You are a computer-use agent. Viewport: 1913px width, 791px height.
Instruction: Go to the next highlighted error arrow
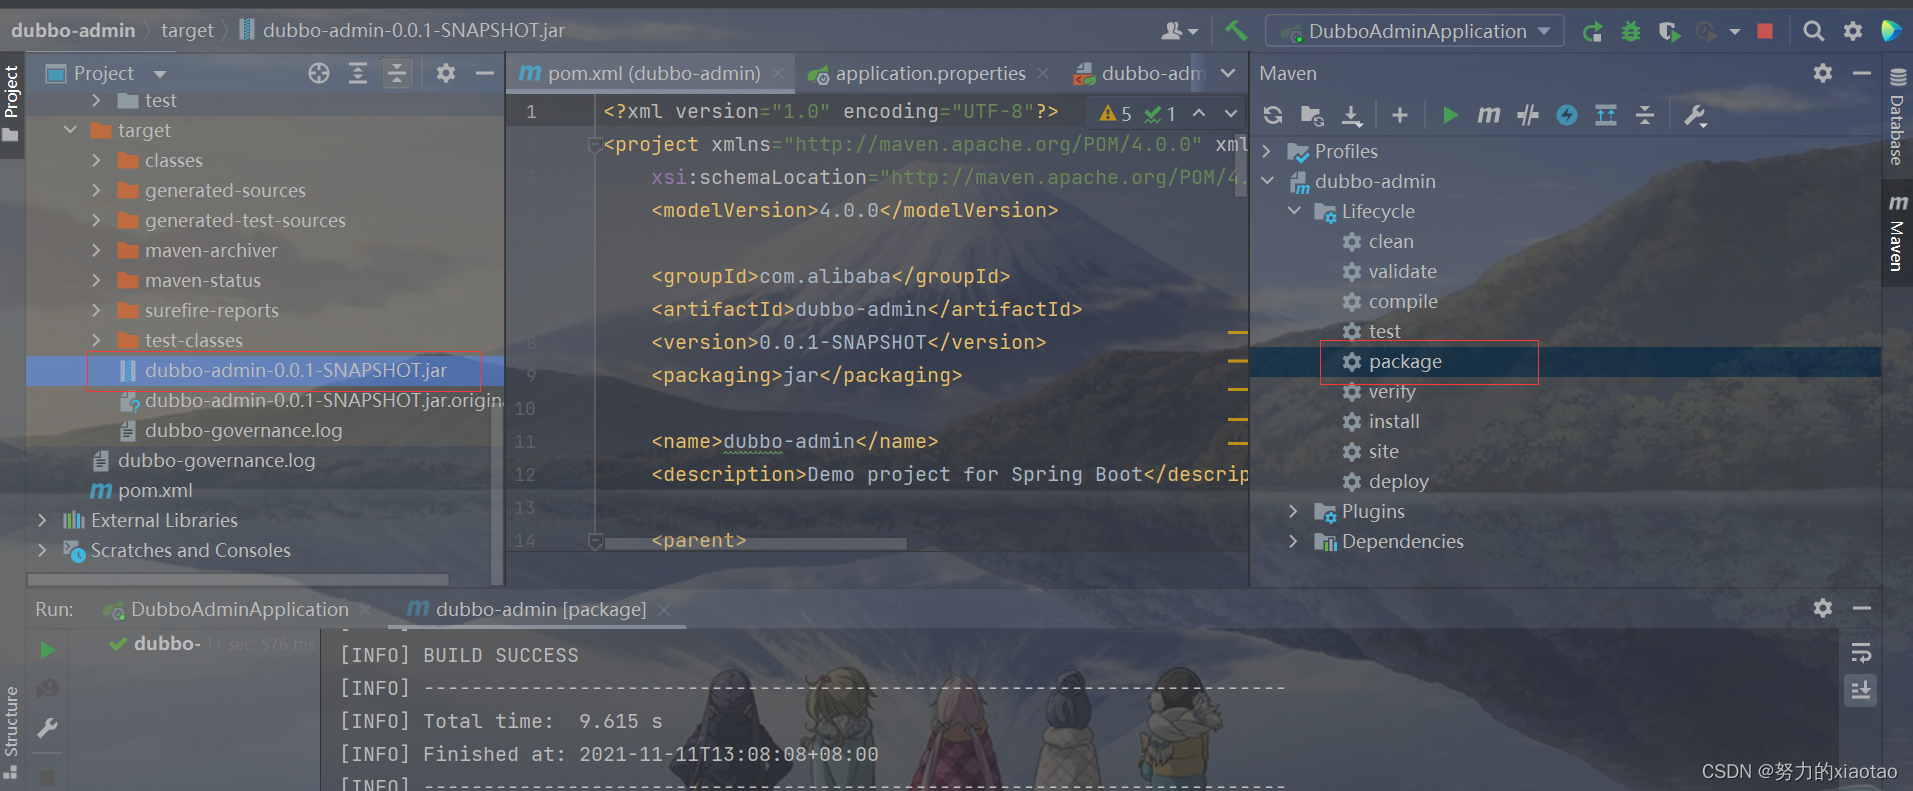point(1231,113)
